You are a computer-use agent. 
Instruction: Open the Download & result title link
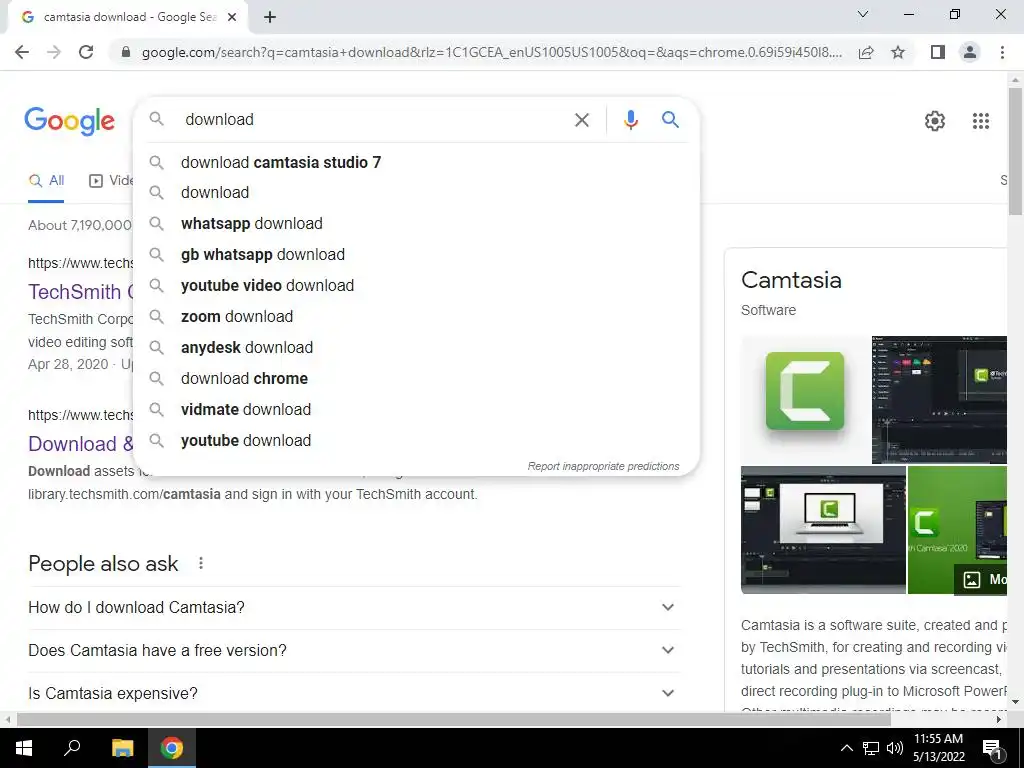click(x=80, y=444)
